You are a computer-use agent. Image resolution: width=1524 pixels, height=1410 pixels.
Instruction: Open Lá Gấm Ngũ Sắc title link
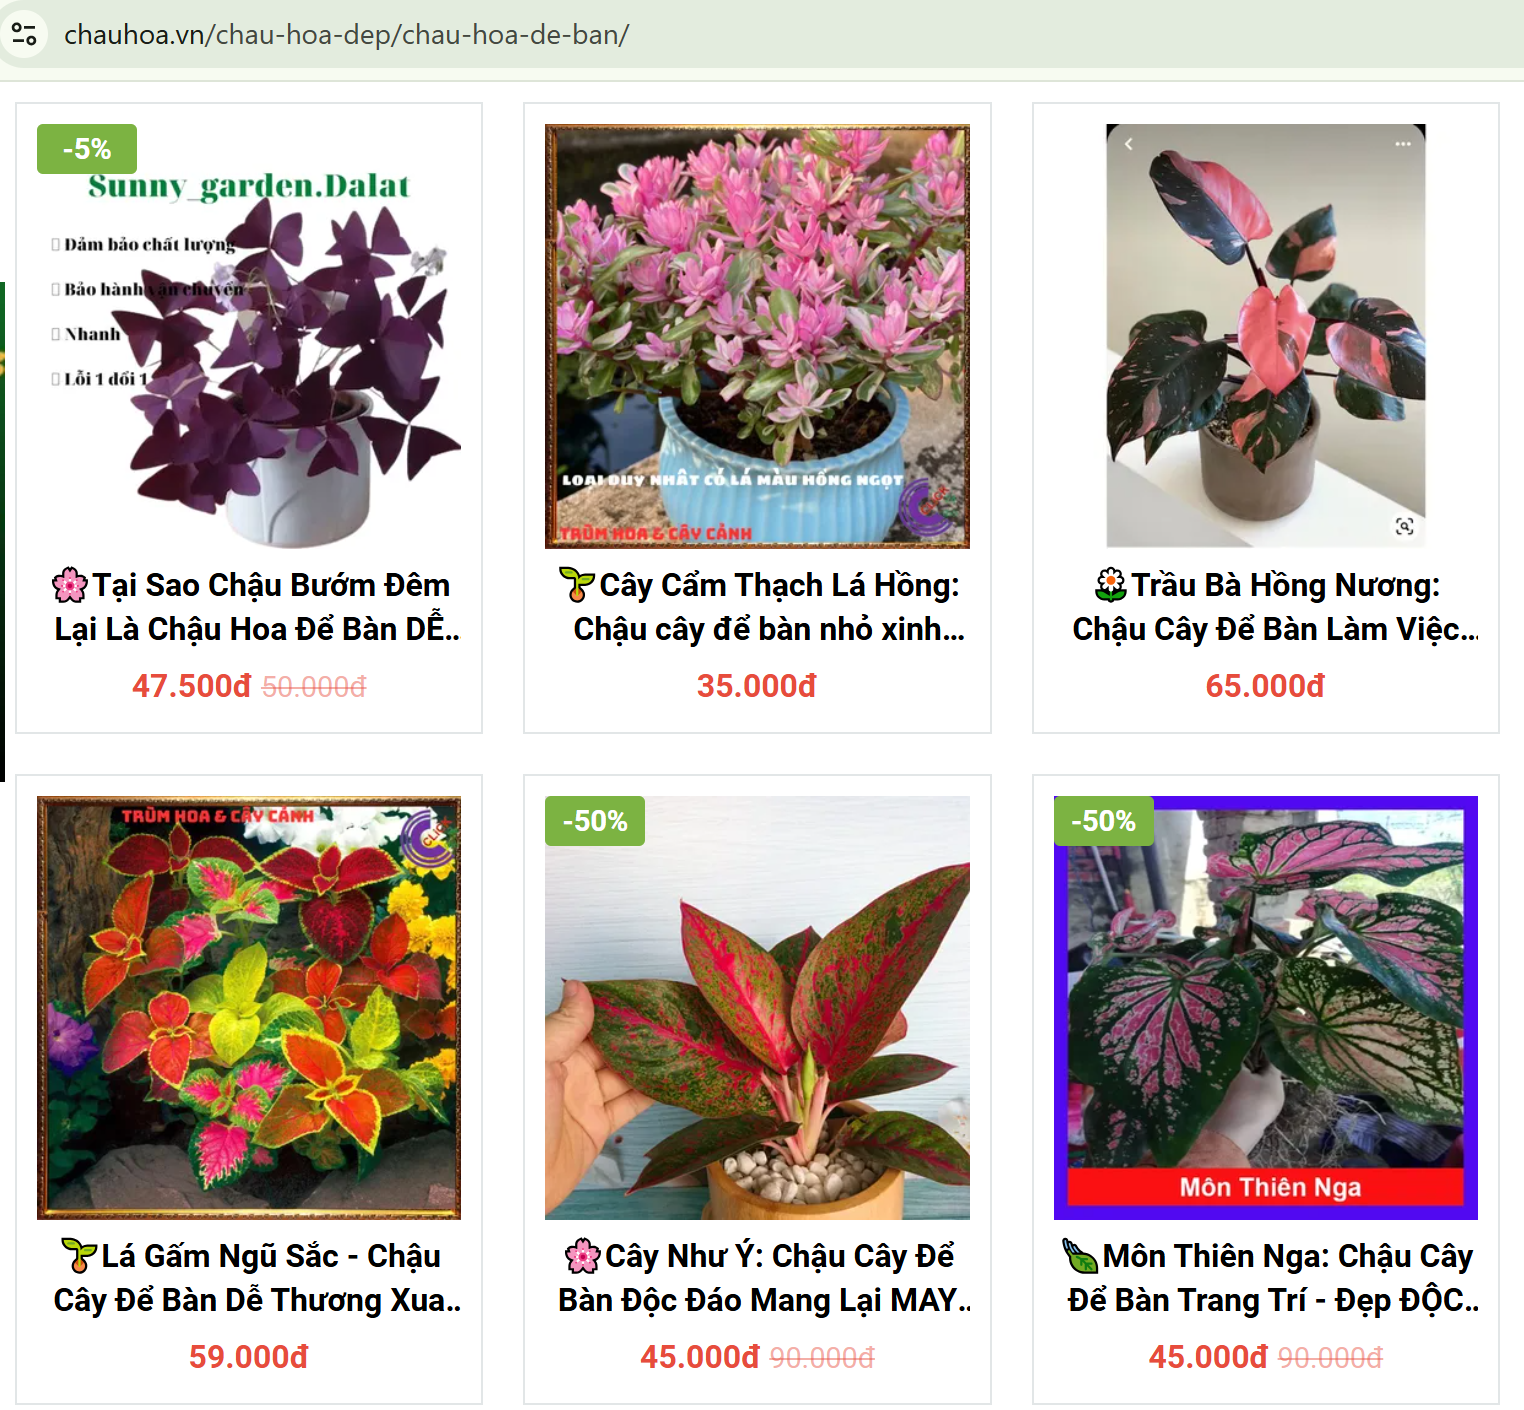pyautogui.click(x=257, y=1278)
